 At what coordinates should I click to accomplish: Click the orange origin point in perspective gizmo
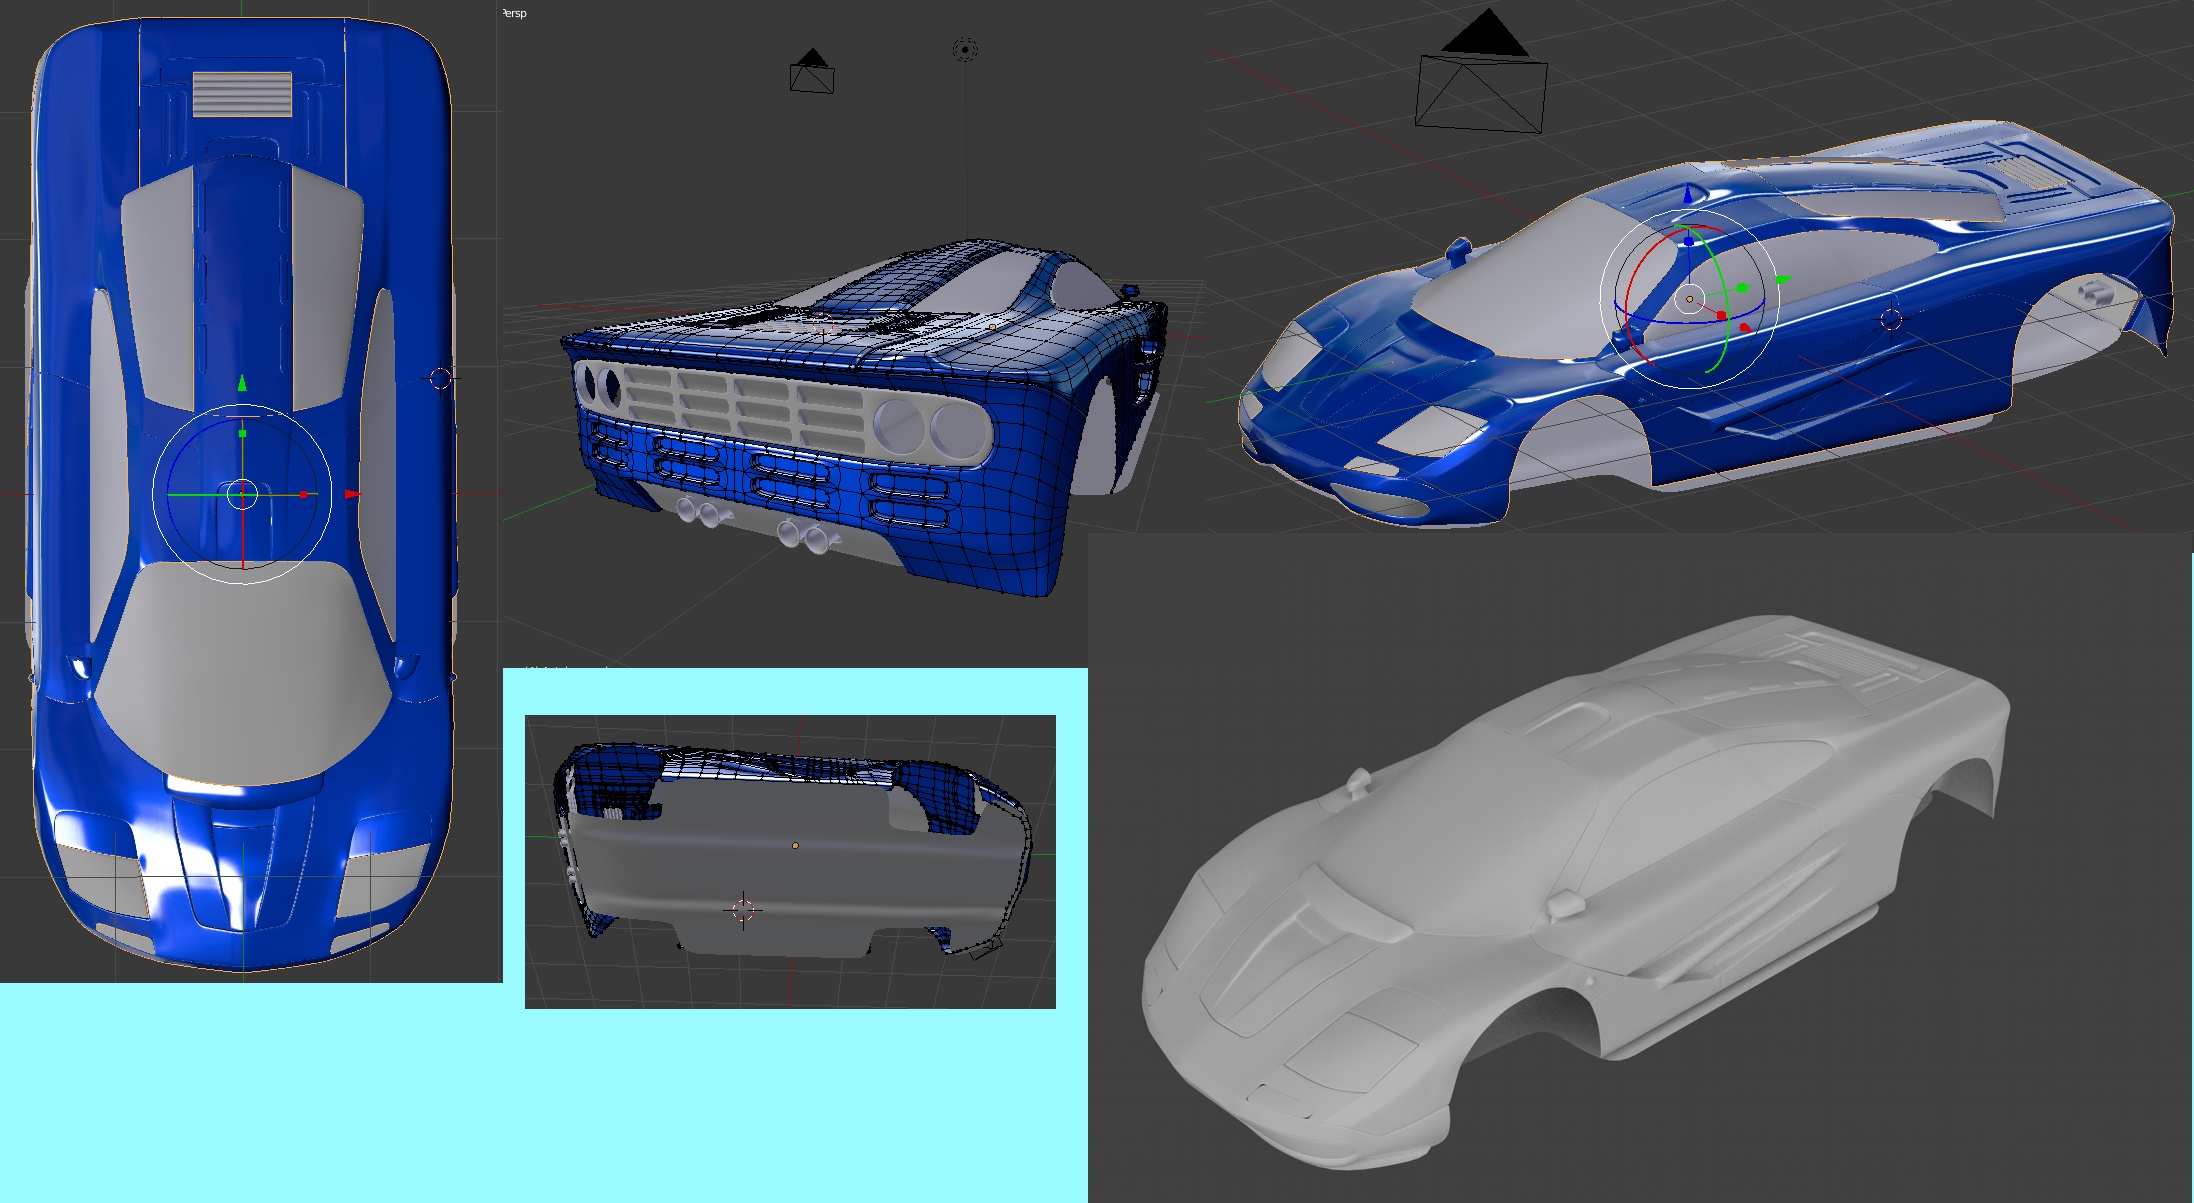click(x=1690, y=299)
